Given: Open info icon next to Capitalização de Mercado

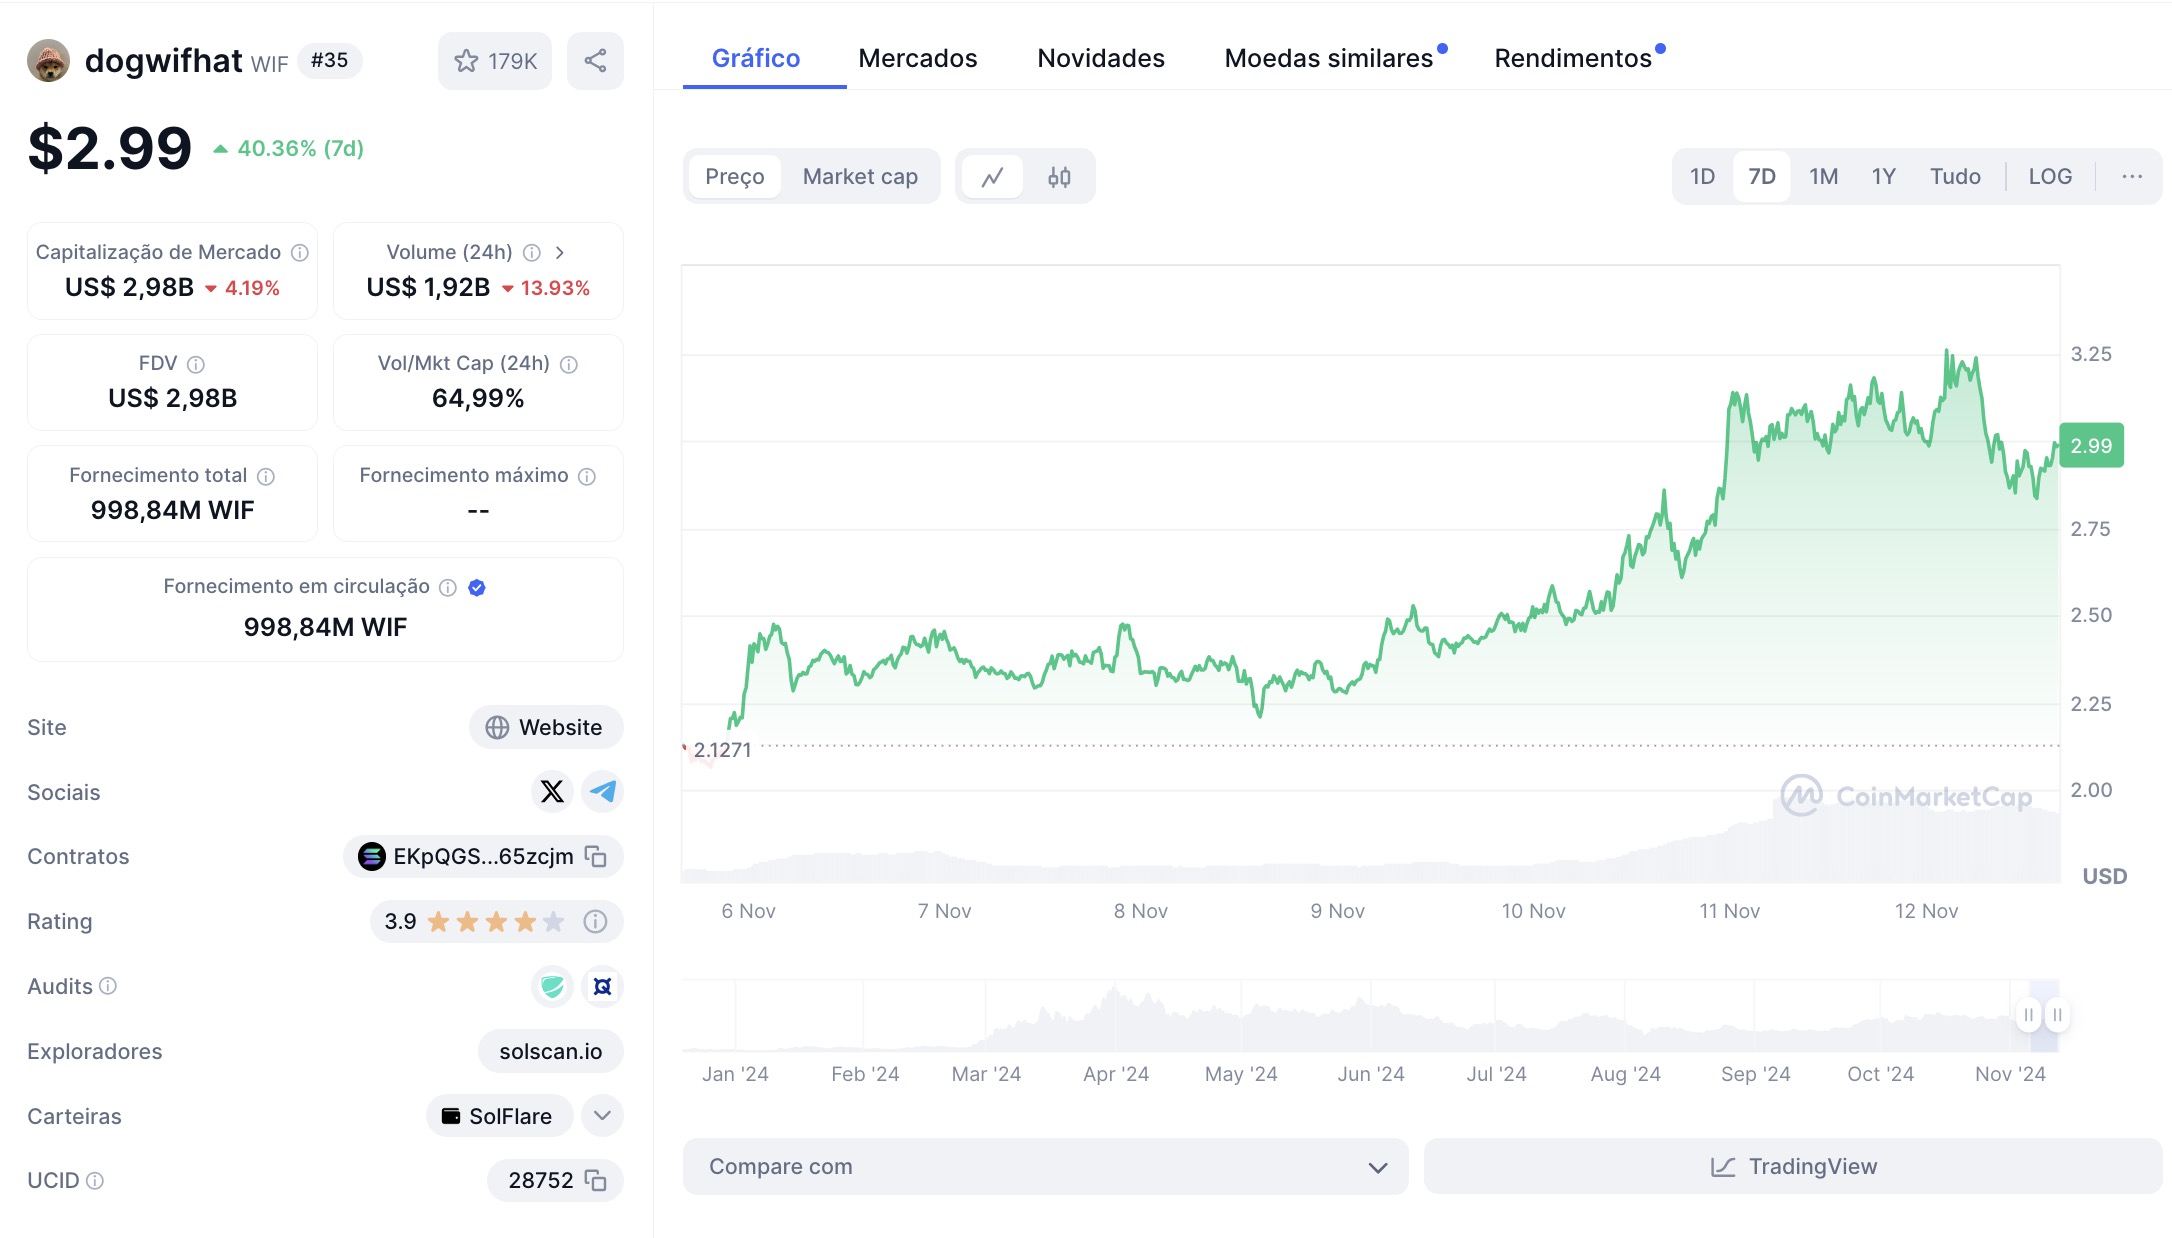Looking at the screenshot, I should coord(300,253).
